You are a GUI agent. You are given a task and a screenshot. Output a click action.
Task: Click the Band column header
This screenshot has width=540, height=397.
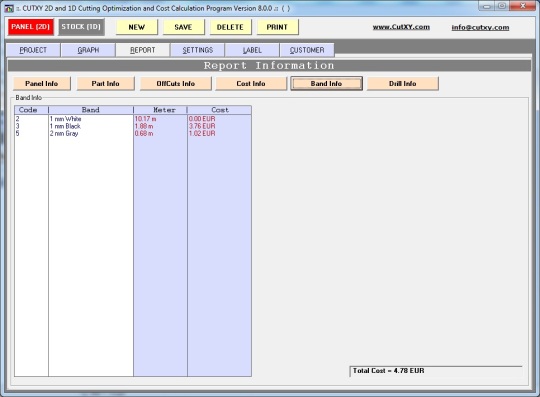[91, 110]
